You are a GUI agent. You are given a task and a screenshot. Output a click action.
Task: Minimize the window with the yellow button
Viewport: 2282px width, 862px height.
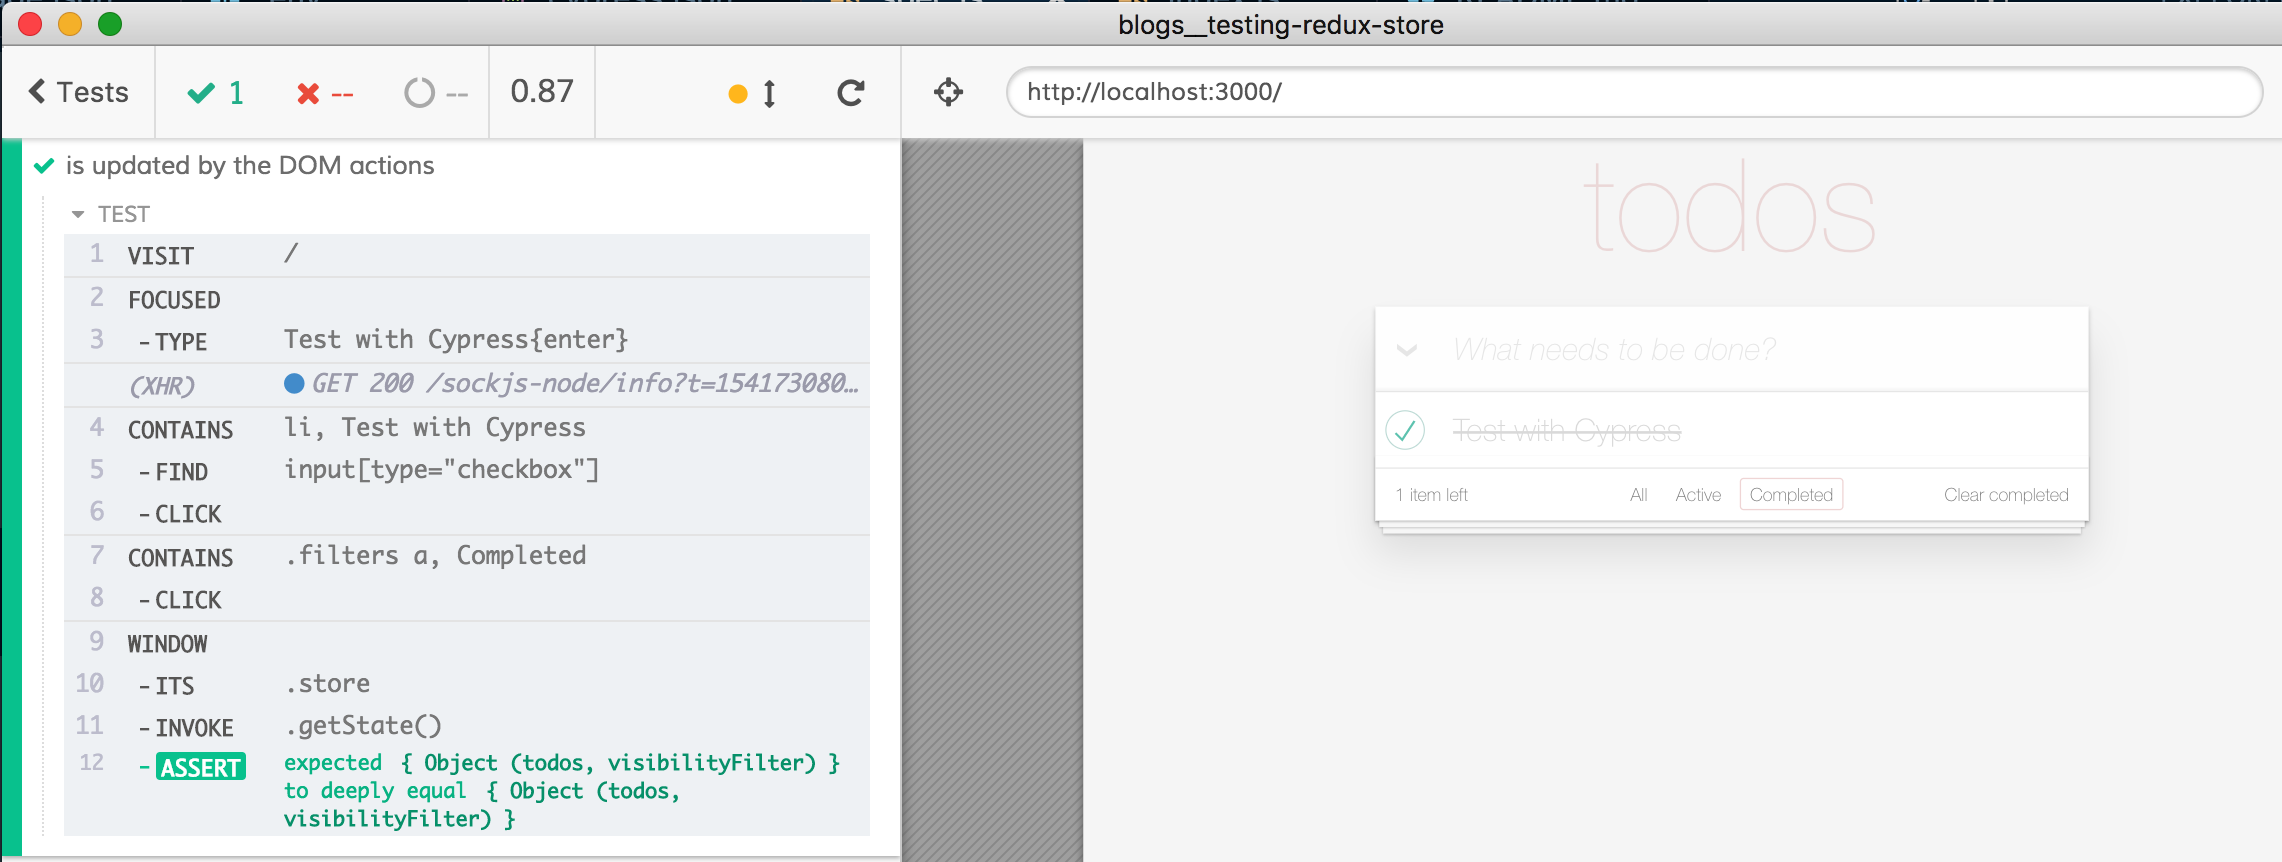(70, 24)
